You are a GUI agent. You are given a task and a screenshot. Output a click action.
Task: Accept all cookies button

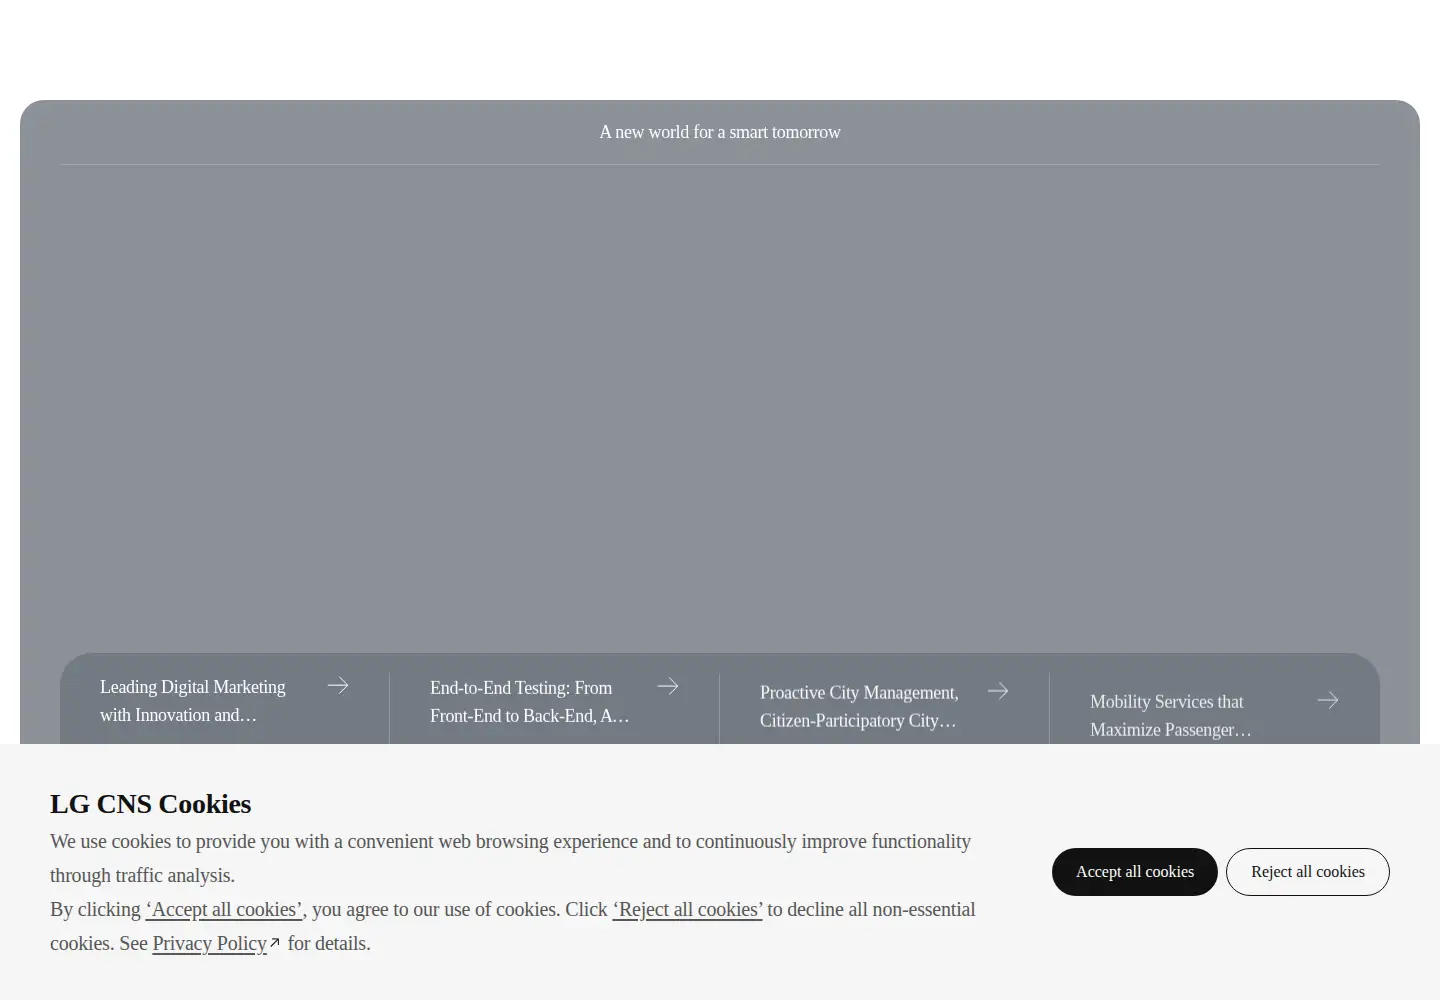point(1135,872)
